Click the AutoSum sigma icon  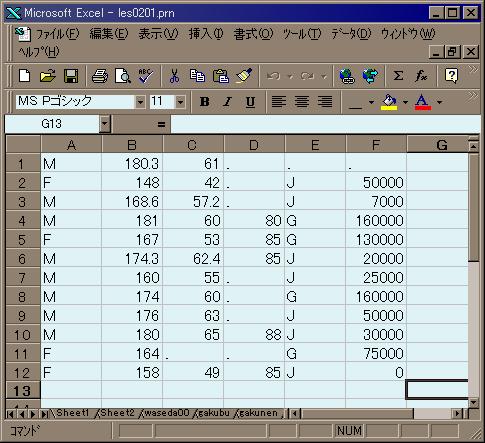point(398,76)
